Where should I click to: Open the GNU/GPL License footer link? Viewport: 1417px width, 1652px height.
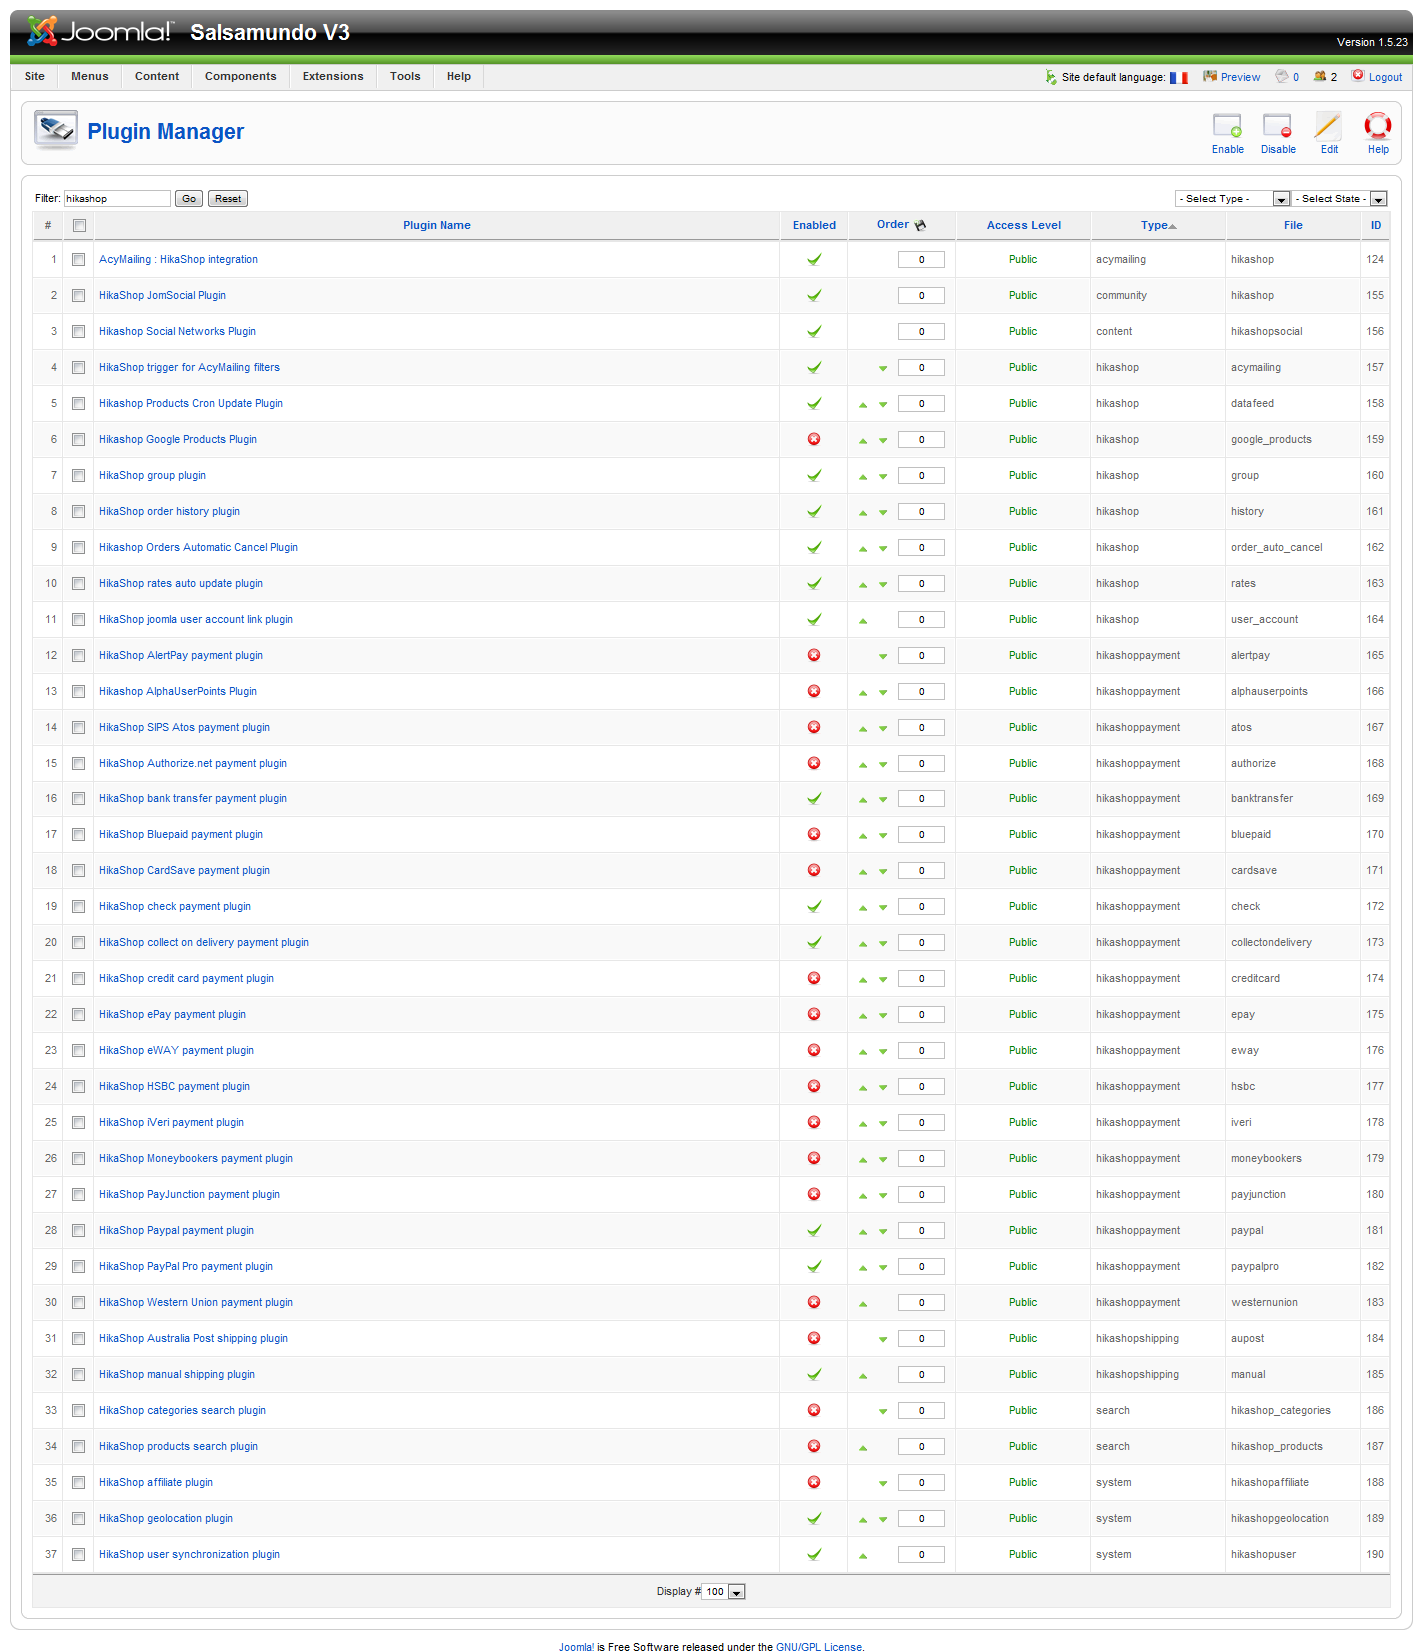819,1646
